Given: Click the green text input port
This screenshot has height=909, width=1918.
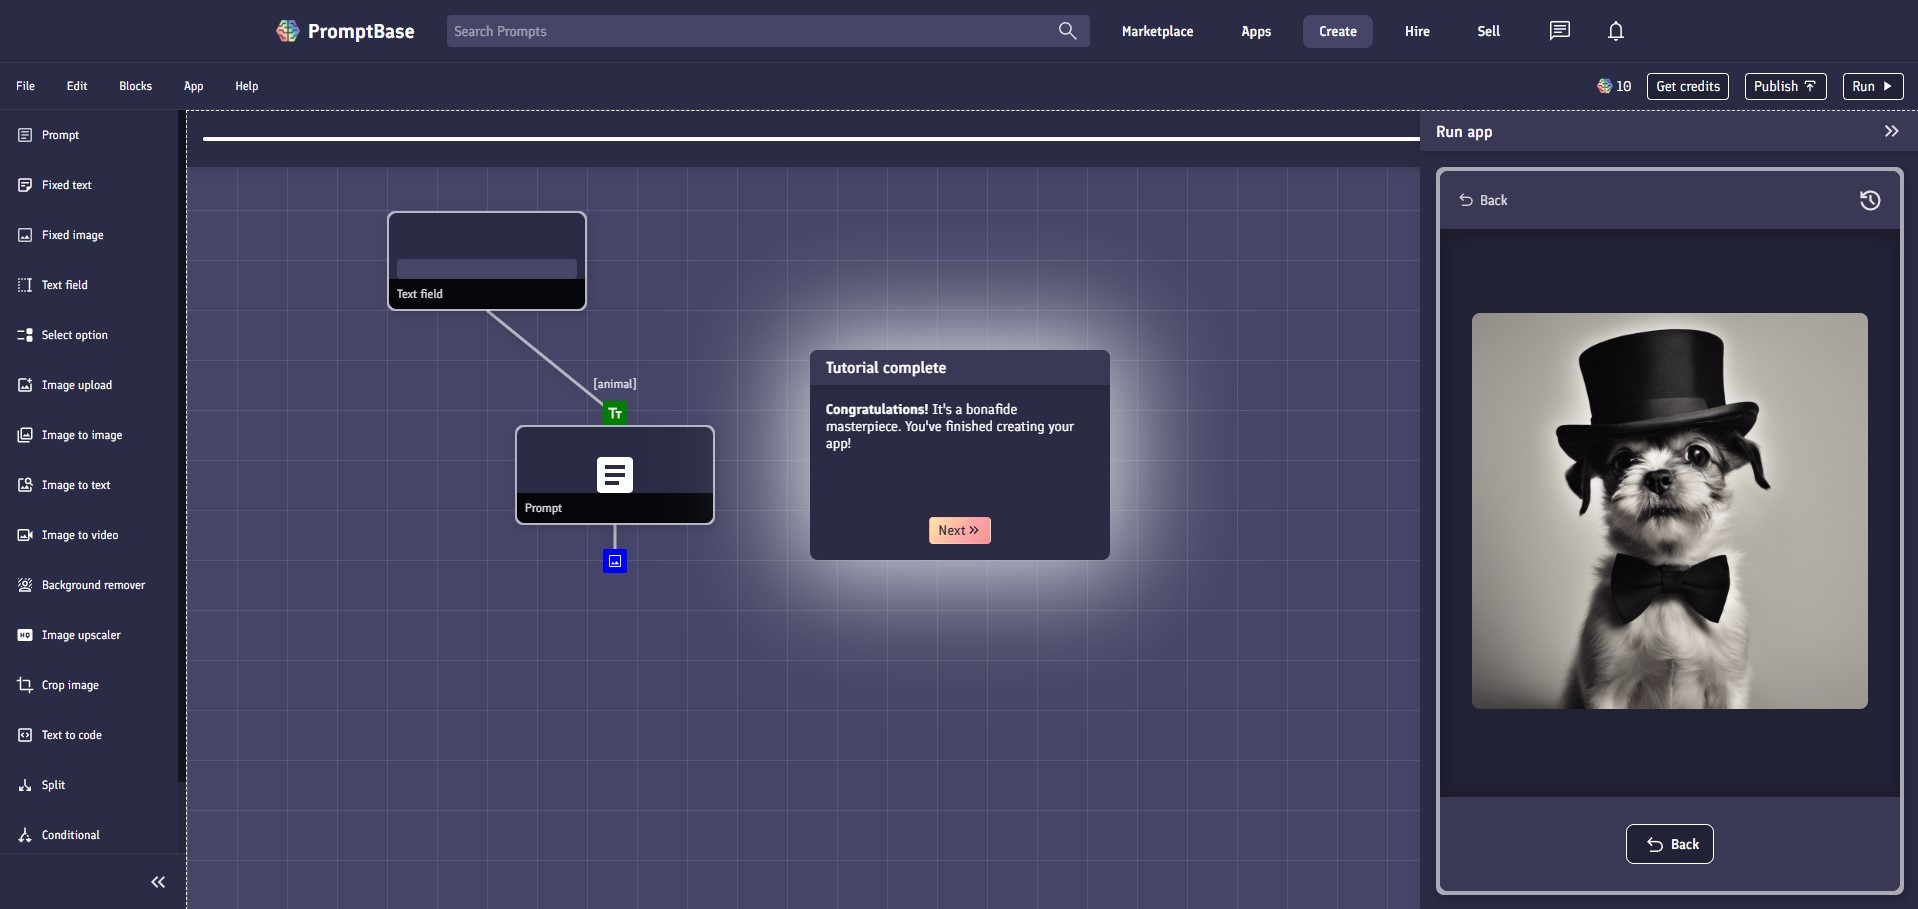Looking at the screenshot, I should point(615,413).
